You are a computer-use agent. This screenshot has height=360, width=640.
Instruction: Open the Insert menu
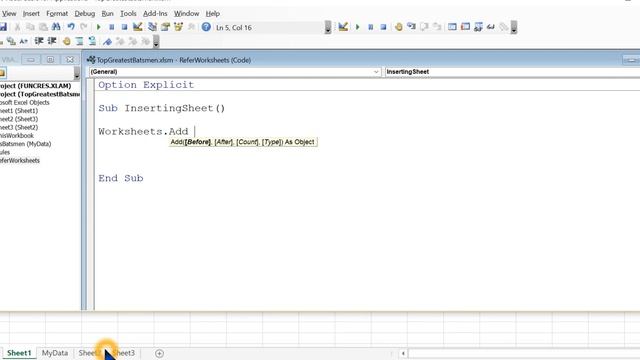[x=31, y=13]
